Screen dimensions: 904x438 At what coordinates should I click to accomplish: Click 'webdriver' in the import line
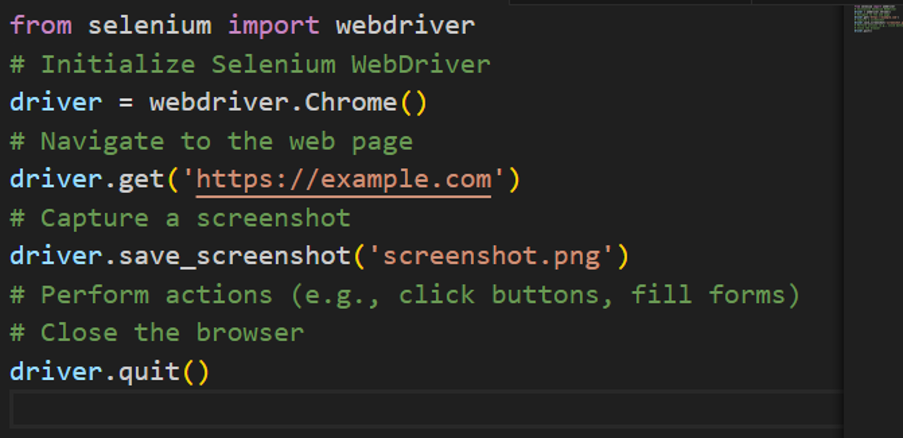[405, 25]
